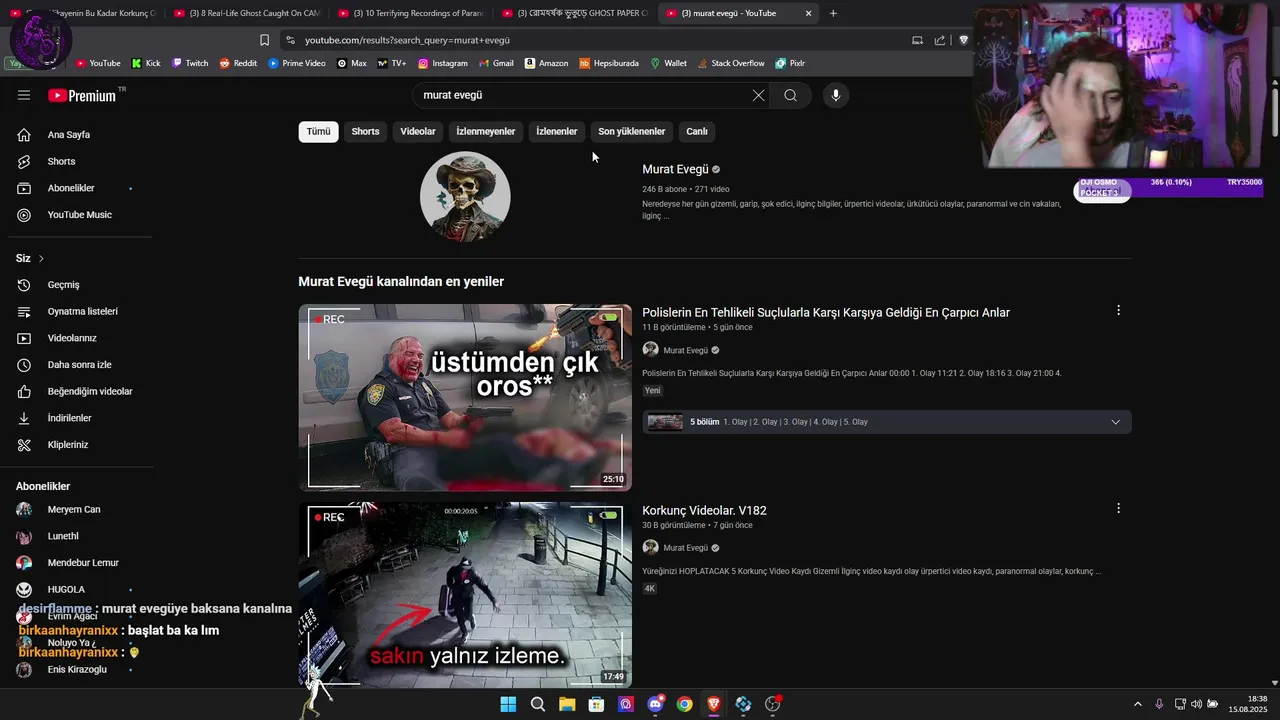
Task: Open Reddit bookmark
Action: [x=238, y=63]
